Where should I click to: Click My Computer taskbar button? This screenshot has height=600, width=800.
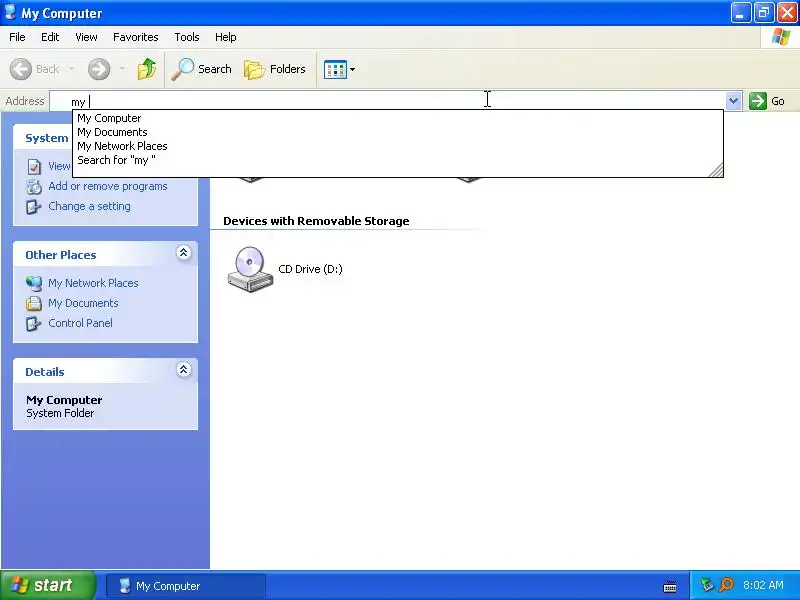pyautogui.click(x=186, y=586)
